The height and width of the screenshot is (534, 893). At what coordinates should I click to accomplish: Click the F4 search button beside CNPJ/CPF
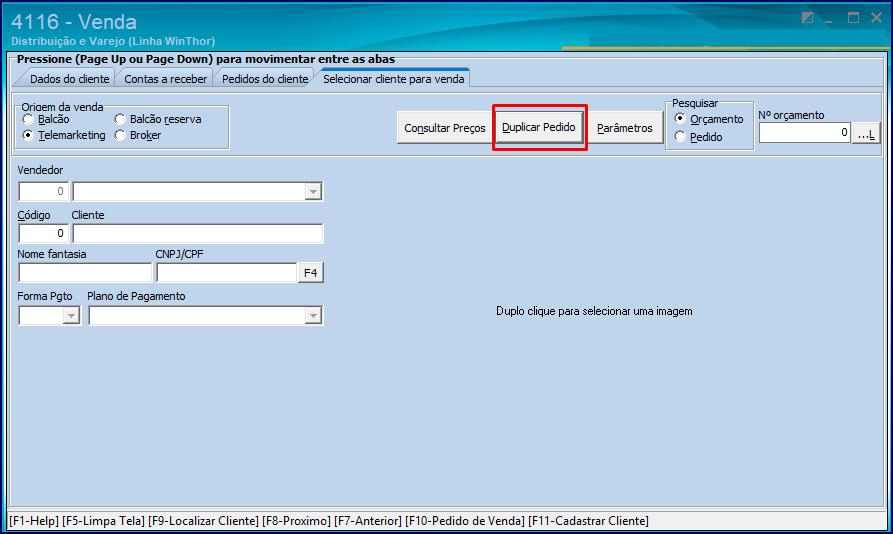[x=310, y=273]
